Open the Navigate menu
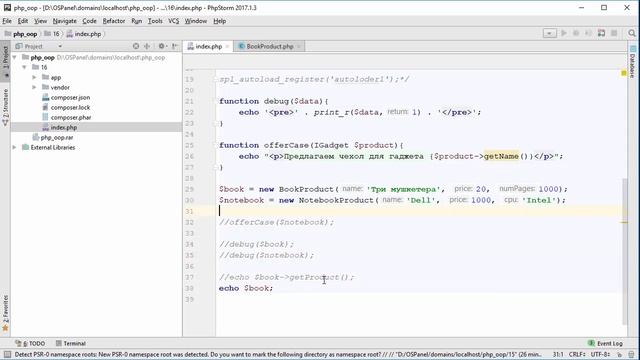The width and height of the screenshot is (640, 360). click(64, 21)
